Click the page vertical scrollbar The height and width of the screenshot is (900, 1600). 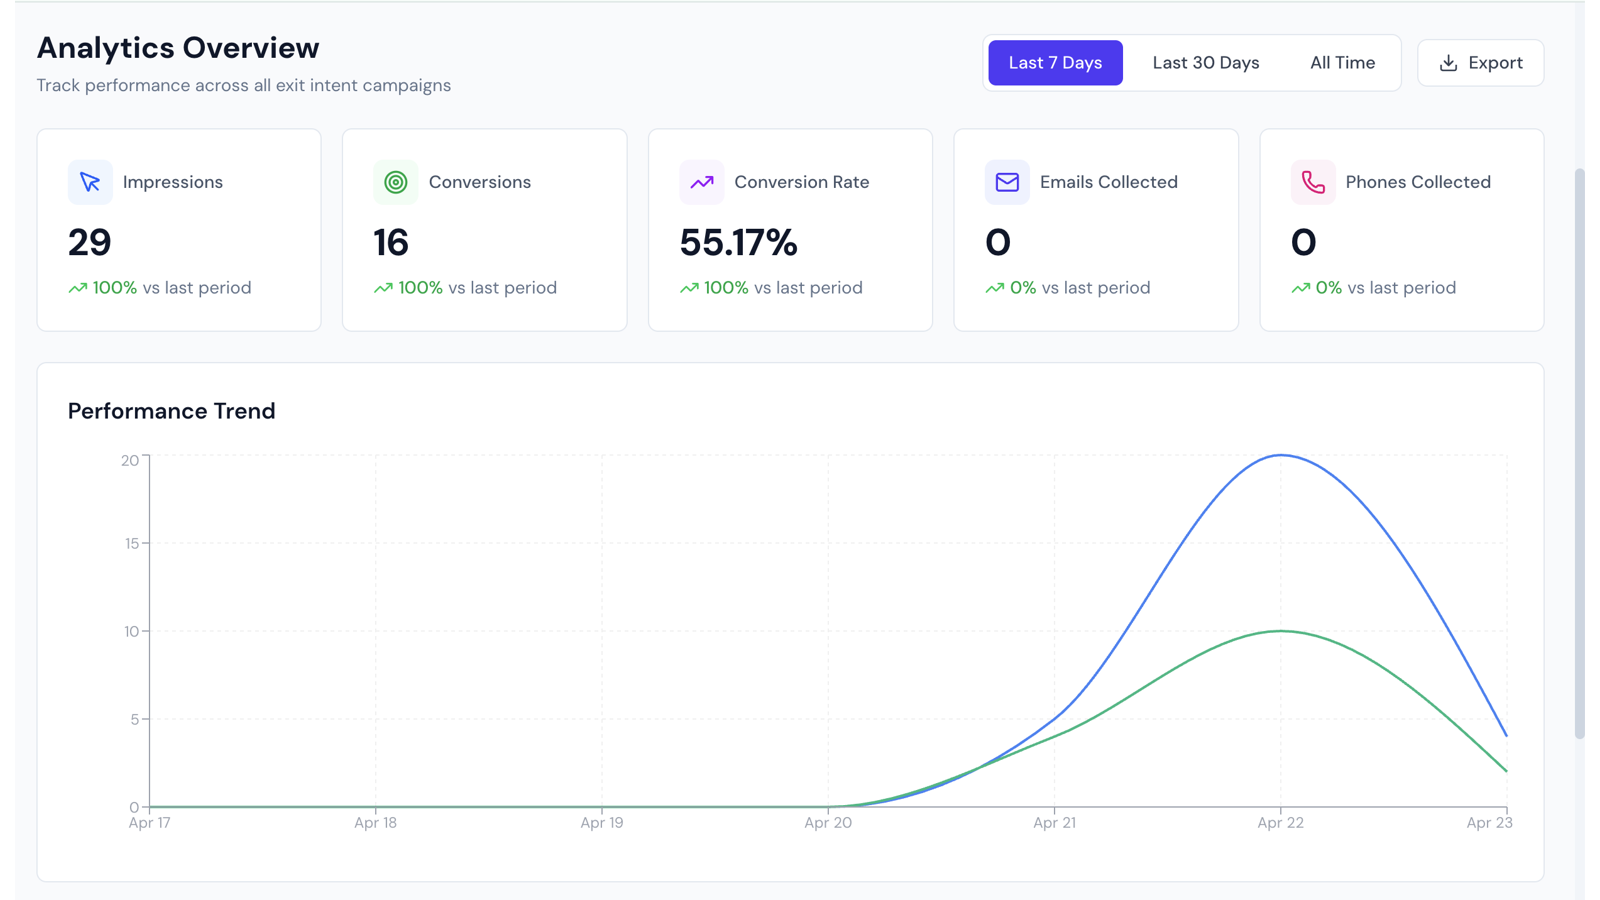pyautogui.click(x=1580, y=453)
